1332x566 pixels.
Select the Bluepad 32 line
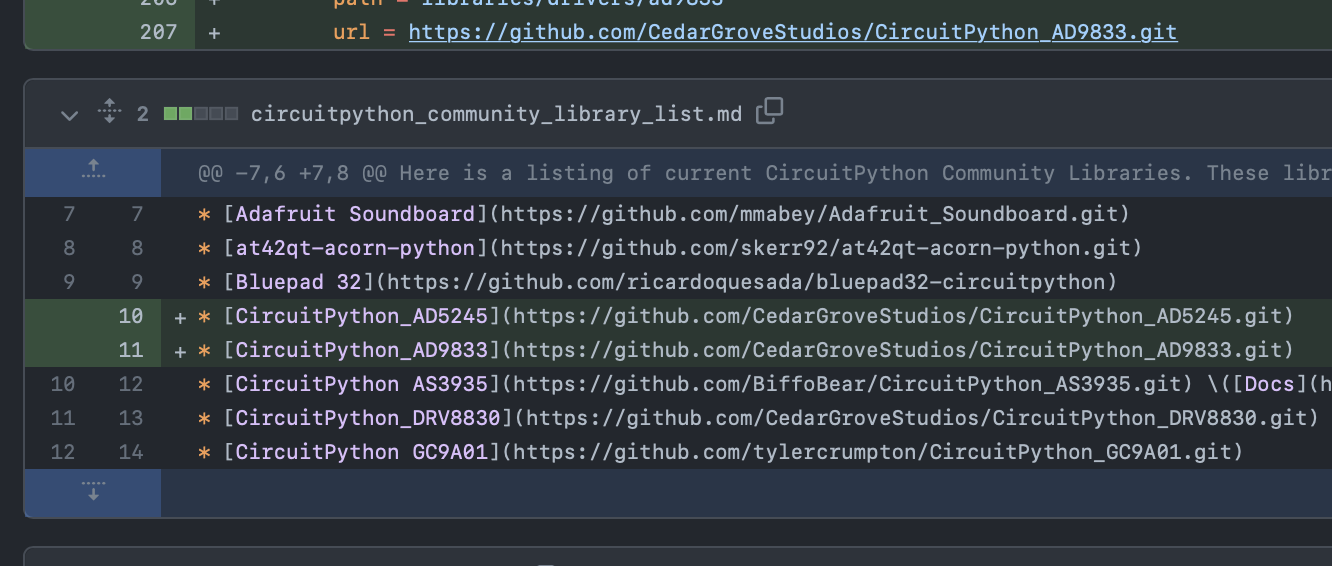(x=657, y=282)
